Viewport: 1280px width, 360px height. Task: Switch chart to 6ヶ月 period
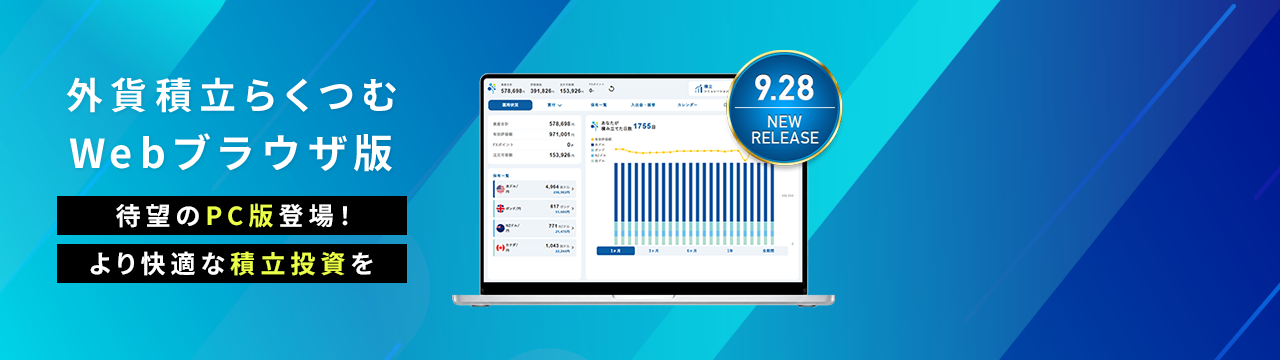(692, 250)
